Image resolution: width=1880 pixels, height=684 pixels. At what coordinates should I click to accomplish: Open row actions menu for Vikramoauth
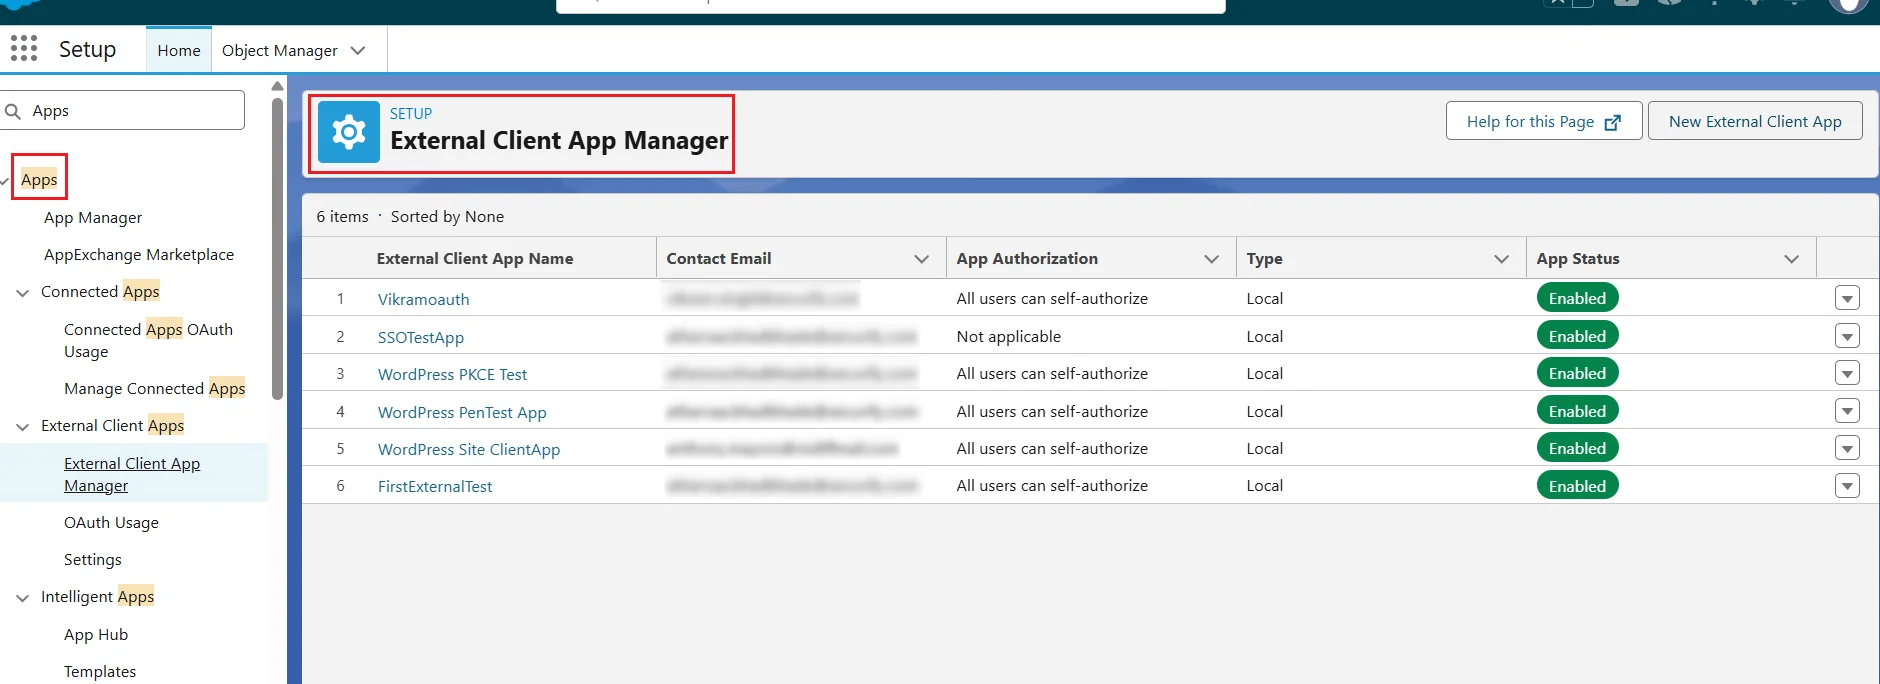click(1847, 298)
